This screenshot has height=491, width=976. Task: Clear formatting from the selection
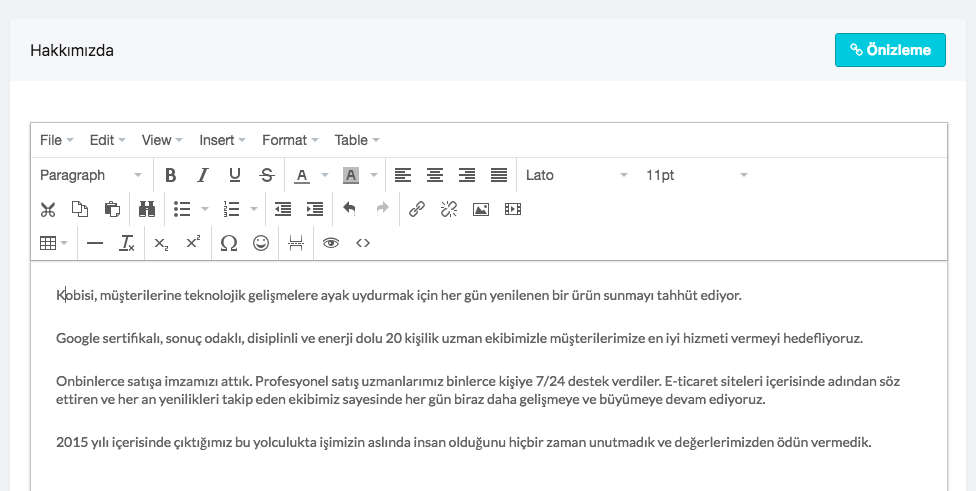pyautogui.click(x=127, y=243)
